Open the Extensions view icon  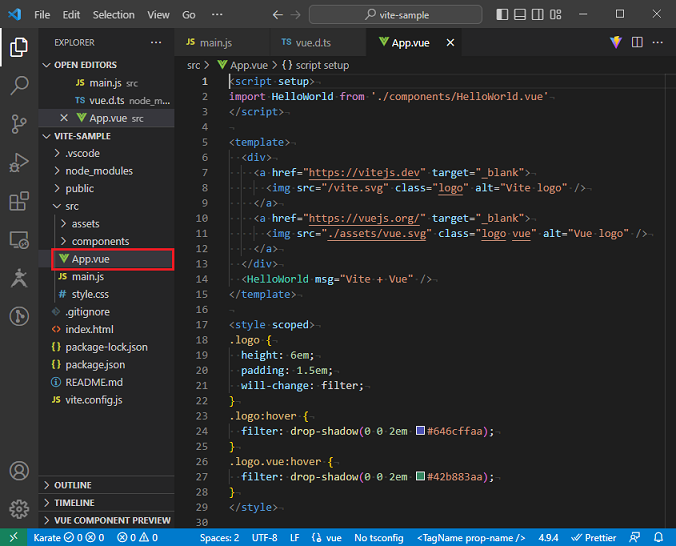[19, 201]
